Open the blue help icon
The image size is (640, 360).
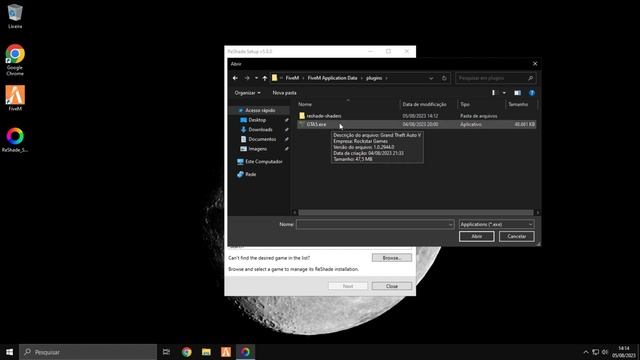(532, 93)
